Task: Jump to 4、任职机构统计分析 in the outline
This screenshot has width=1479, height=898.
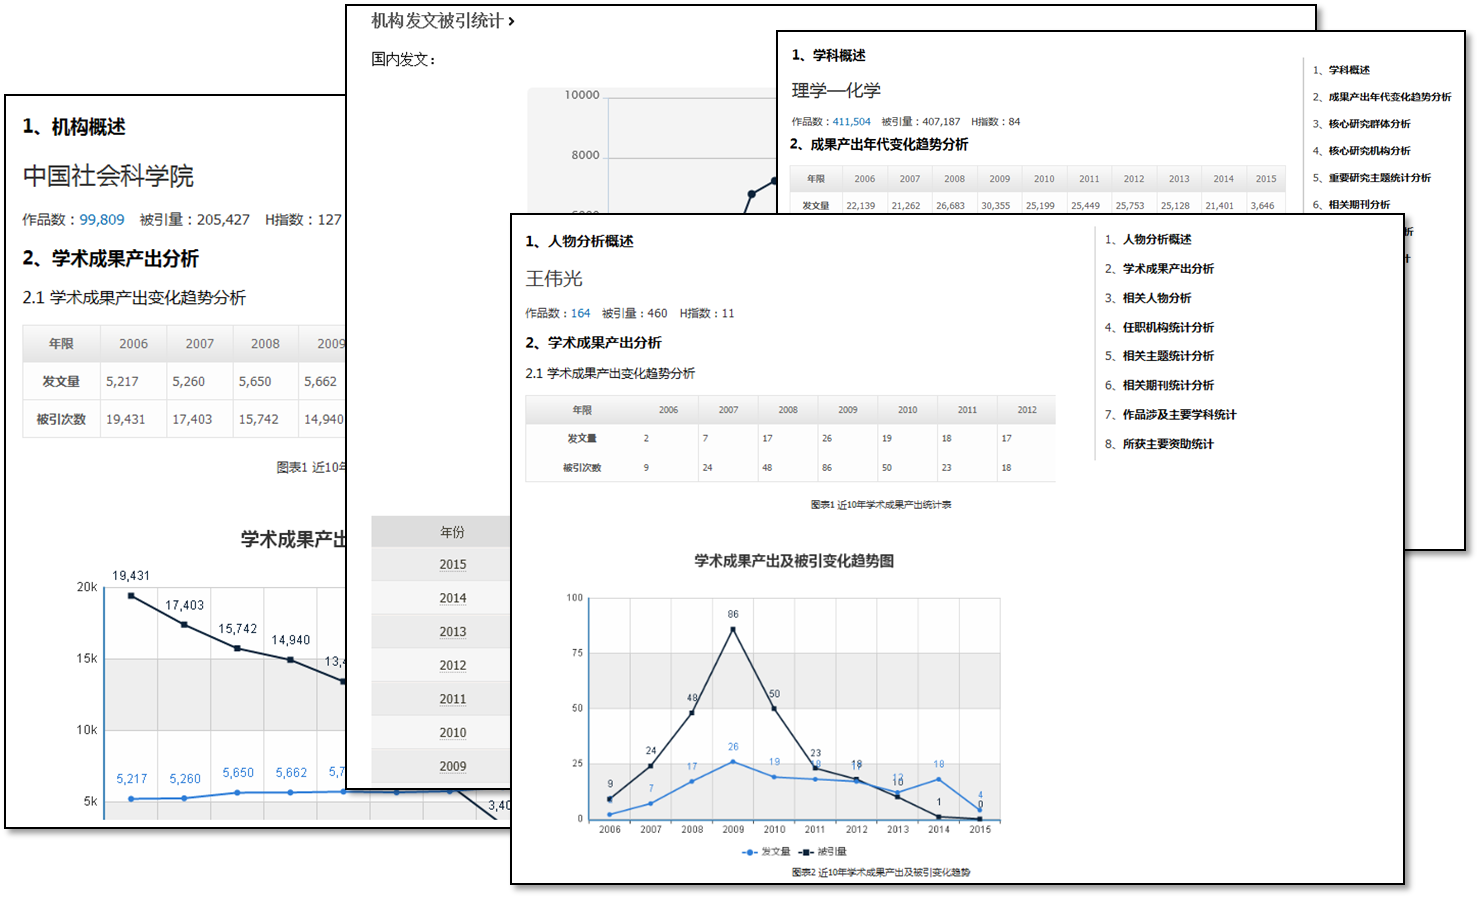Action: [1159, 327]
